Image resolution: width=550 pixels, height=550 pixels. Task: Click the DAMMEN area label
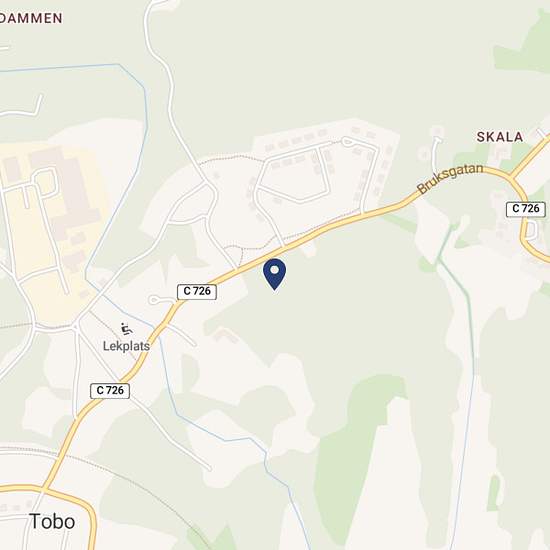31,18
